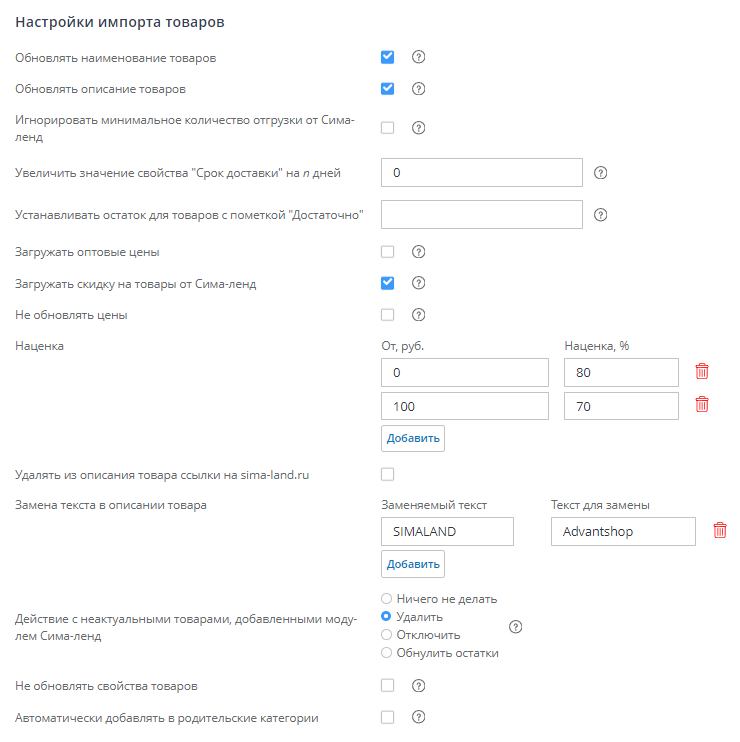Click help icon for "Автоматически добавлять в родительские категории"
Viewport: 740px width, 742px height.
point(419,717)
